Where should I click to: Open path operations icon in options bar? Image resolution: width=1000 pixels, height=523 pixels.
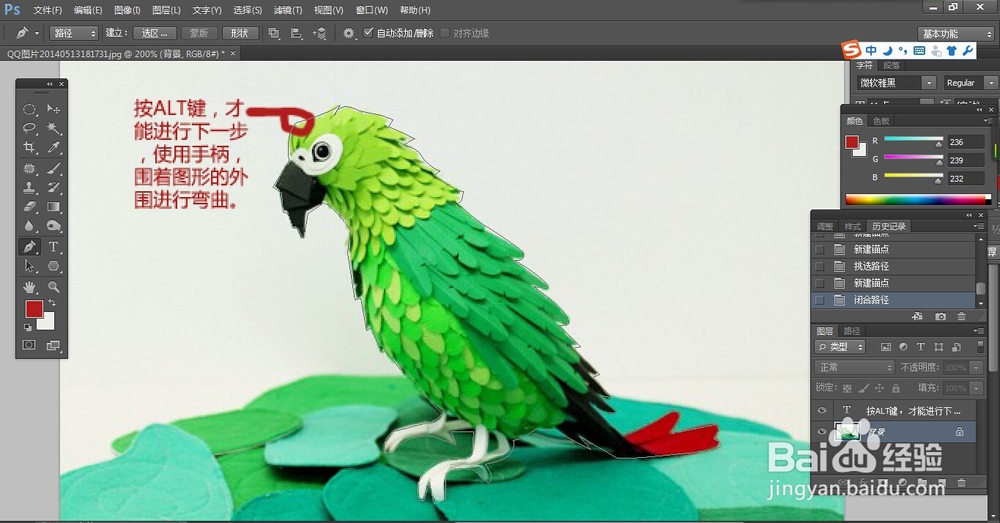pos(274,33)
